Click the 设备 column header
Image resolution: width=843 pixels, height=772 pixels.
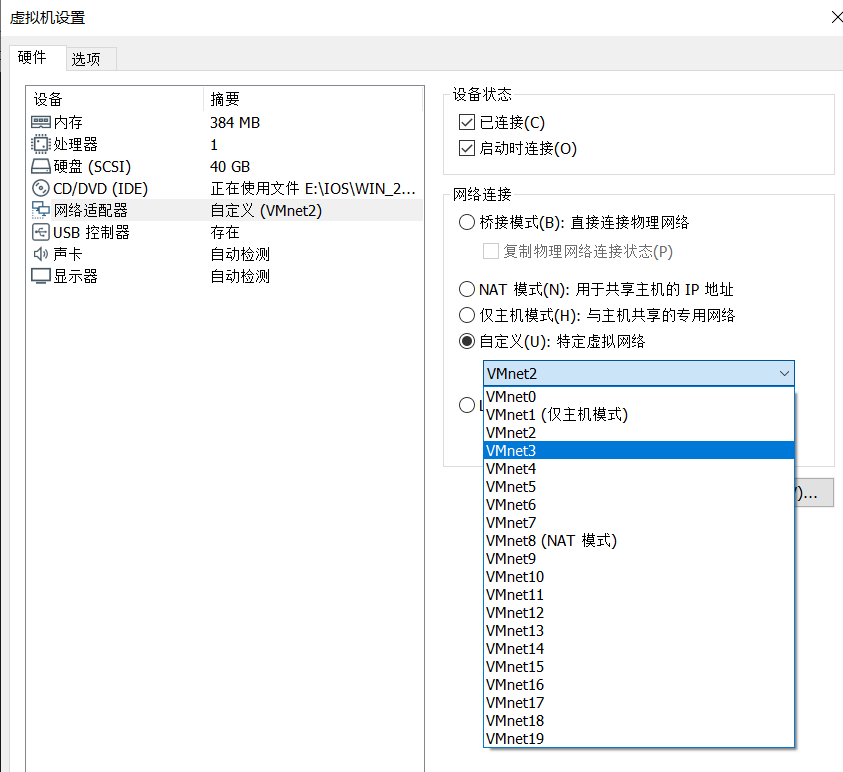tap(115, 99)
